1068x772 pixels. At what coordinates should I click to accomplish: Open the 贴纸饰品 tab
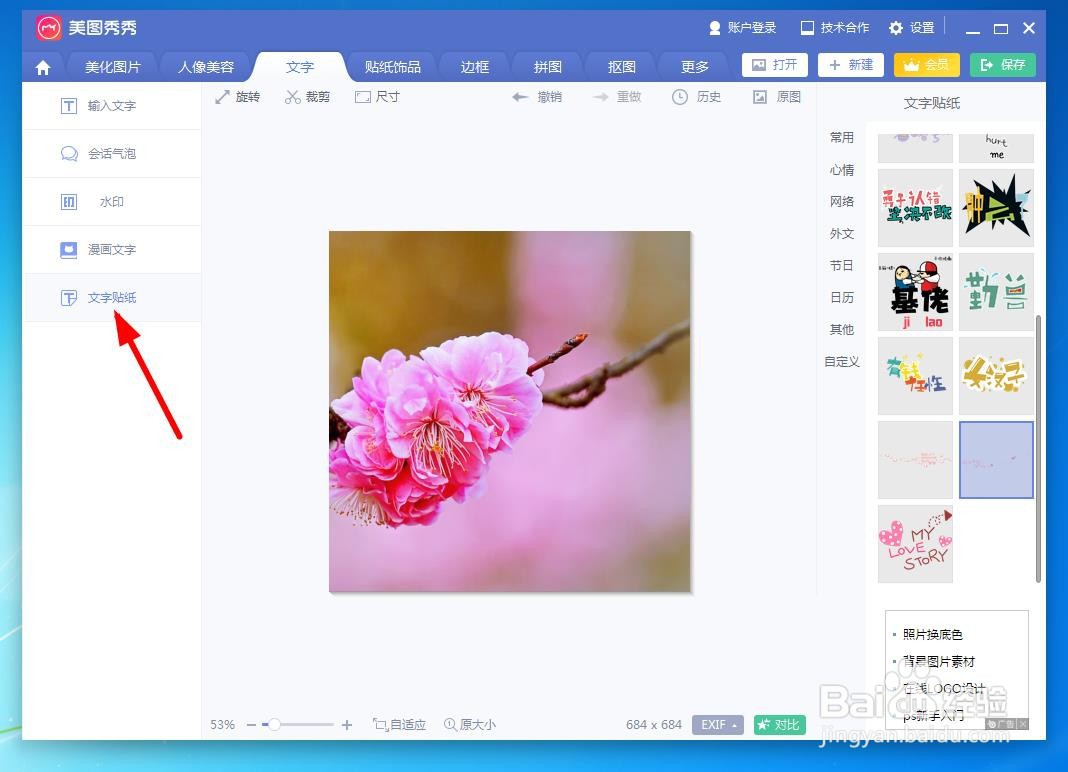[x=392, y=67]
